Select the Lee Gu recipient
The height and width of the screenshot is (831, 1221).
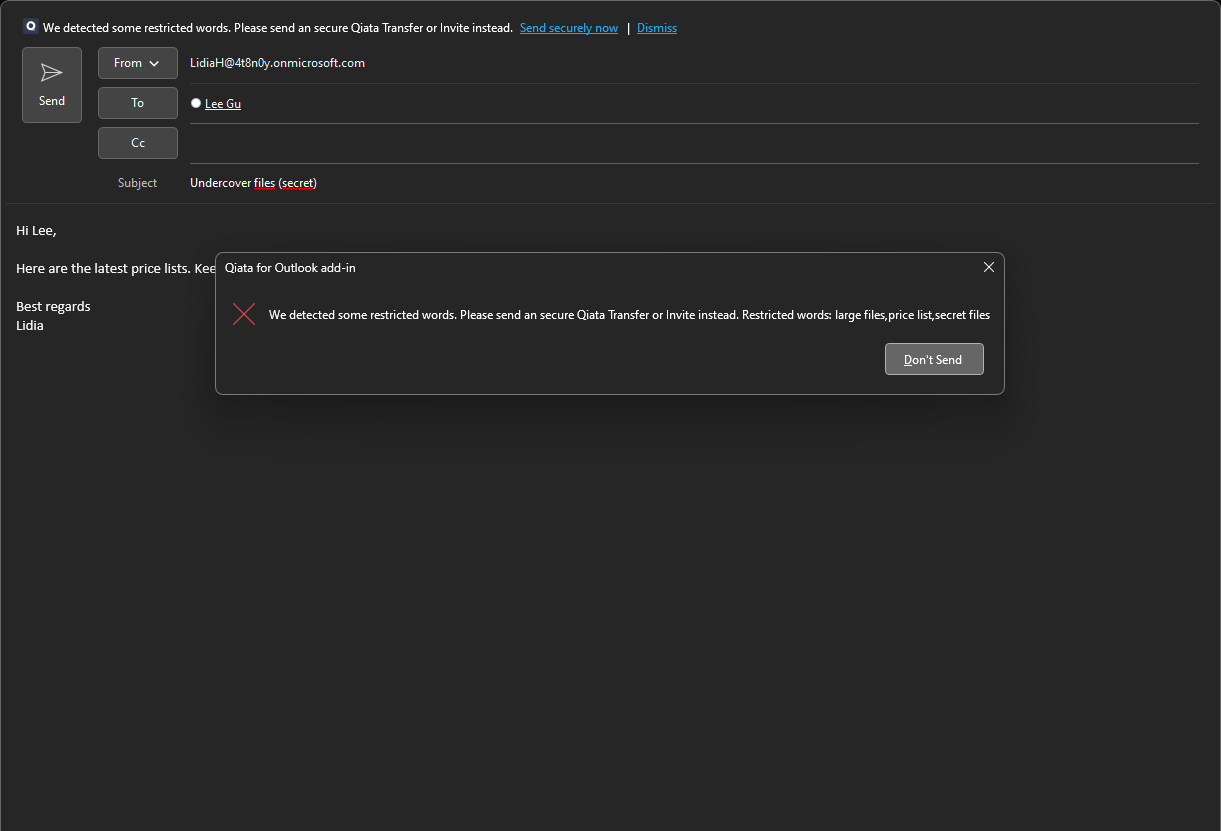tap(223, 104)
